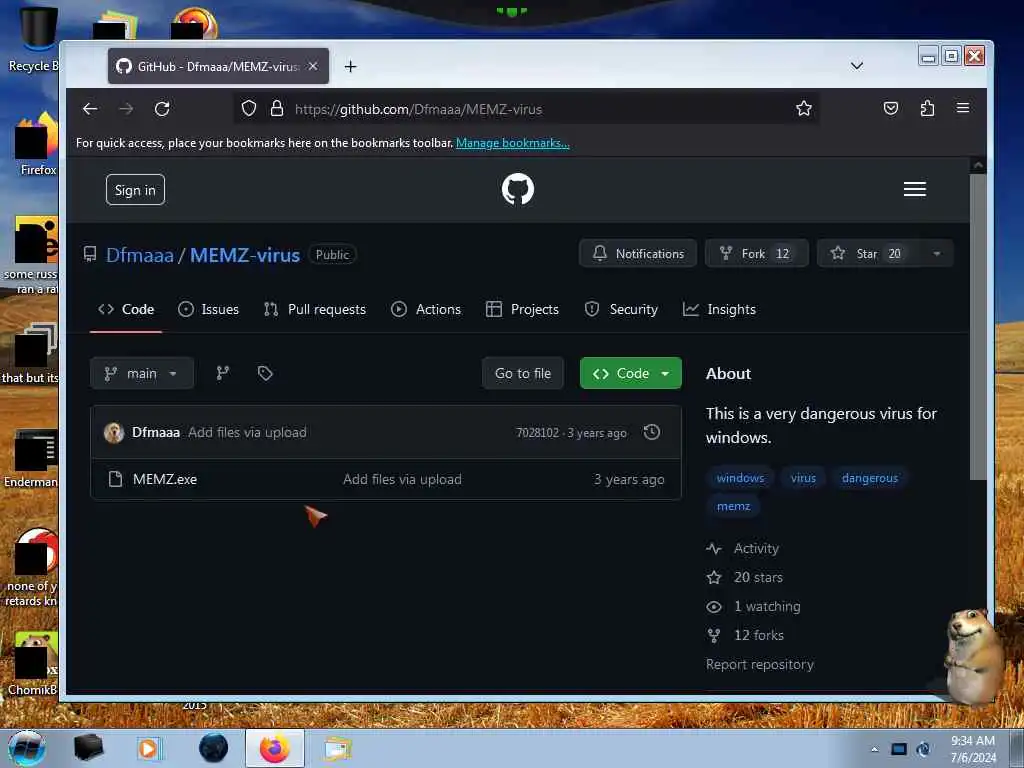This screenshot has height=768, width=1024.
Task: Expand the list all tabs chevron
Action: tap(857, 66)
